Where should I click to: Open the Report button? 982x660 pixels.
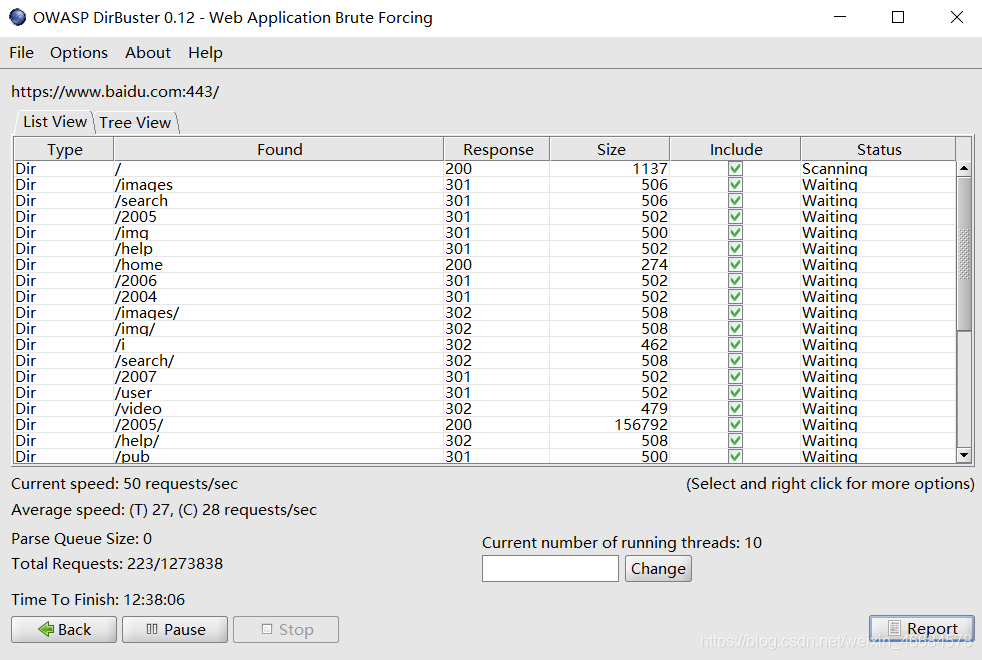[x=922, y=628]
